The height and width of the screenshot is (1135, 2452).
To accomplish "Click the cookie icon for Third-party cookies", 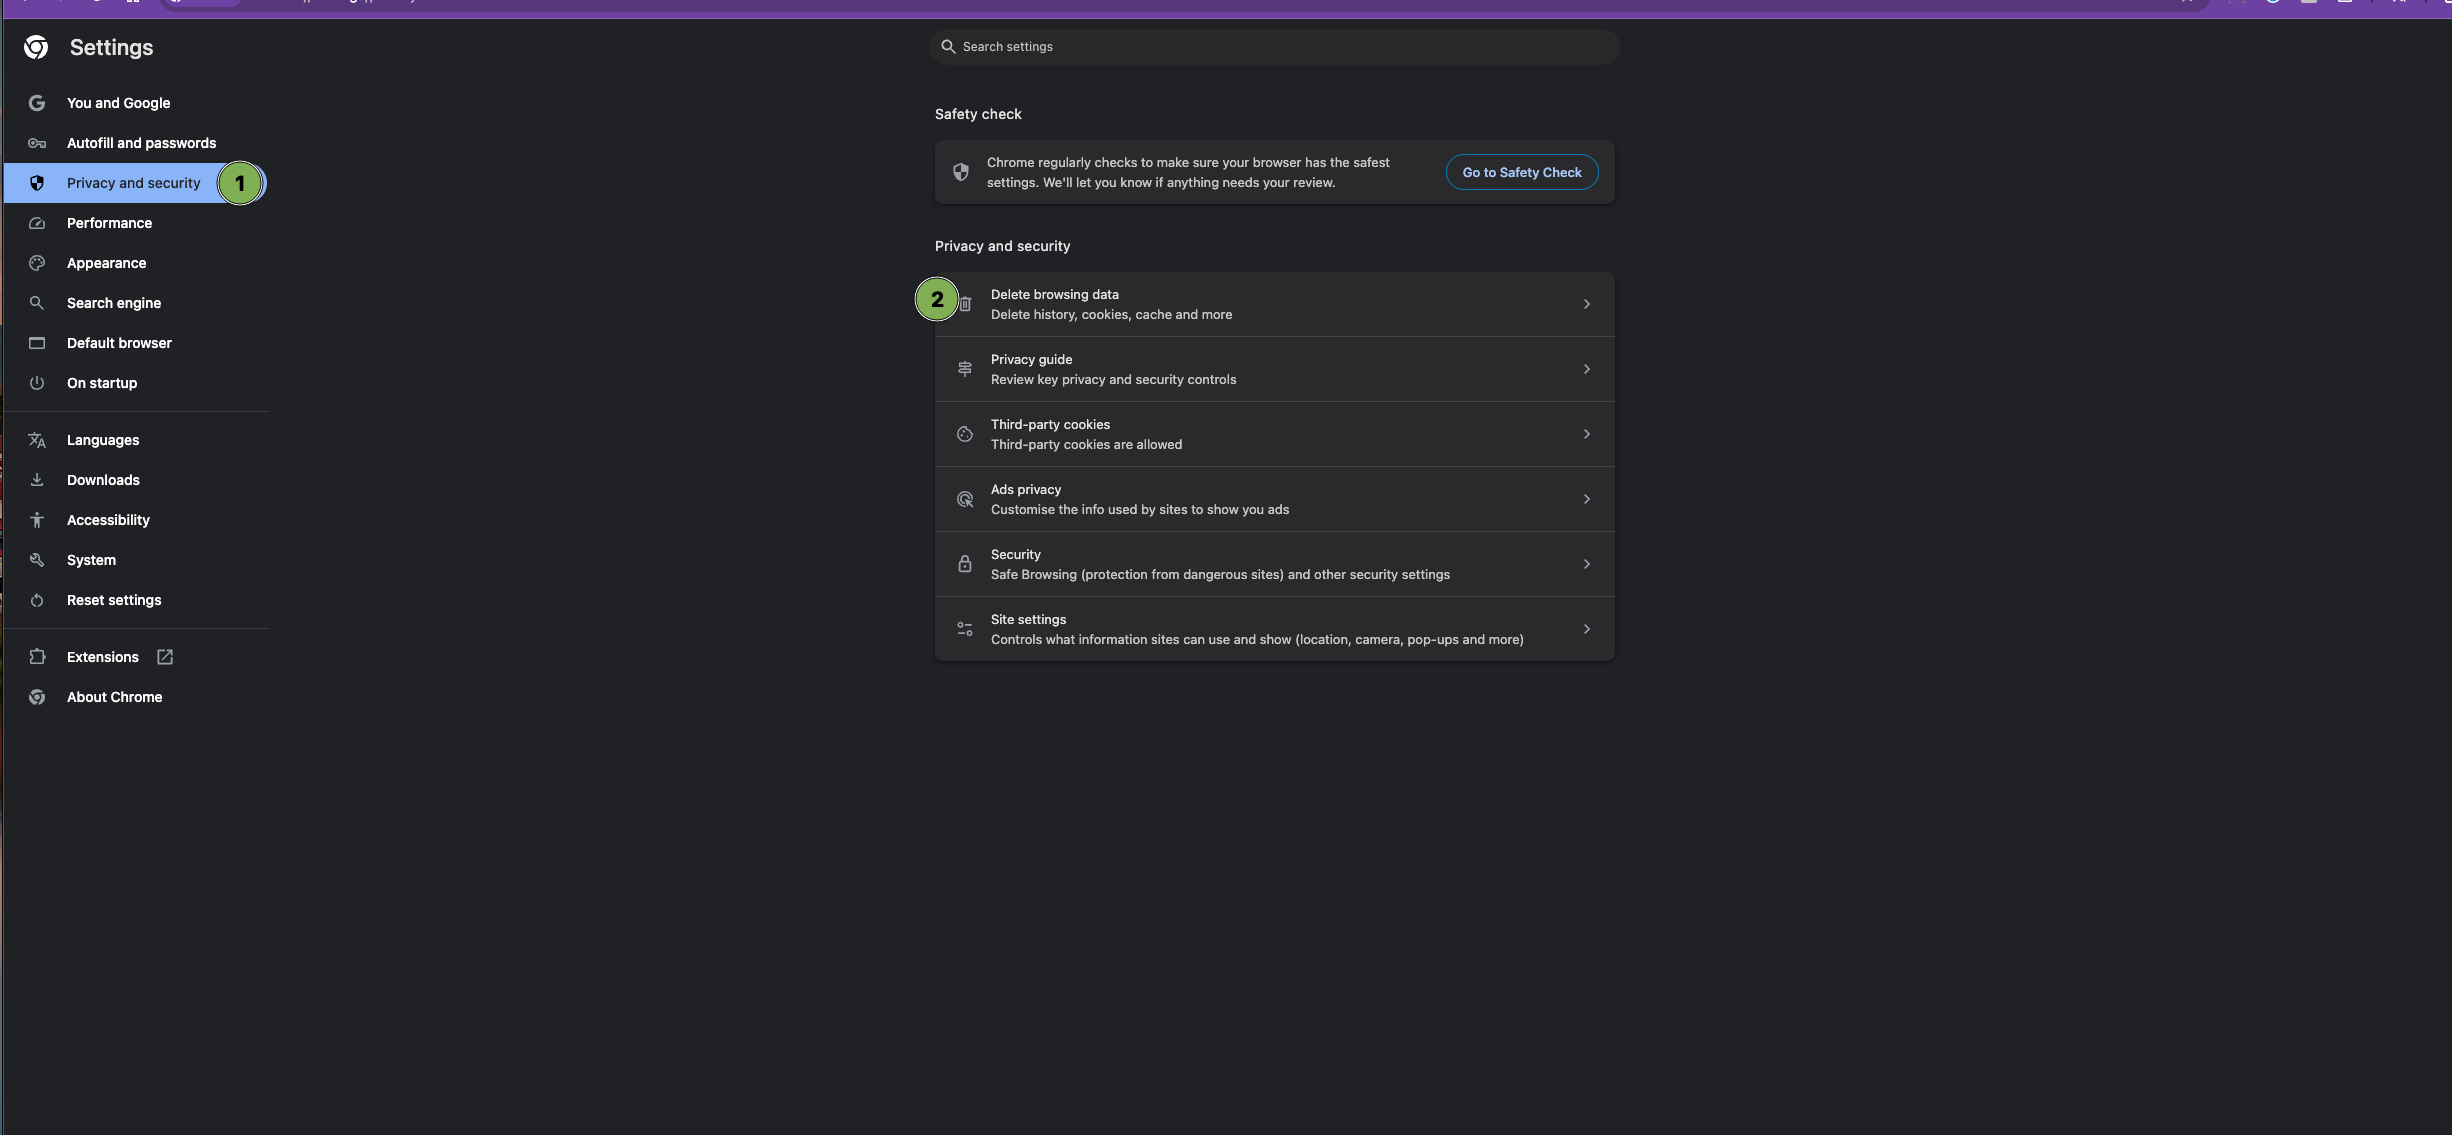I will pyautogui.click(x=965, y=434).
